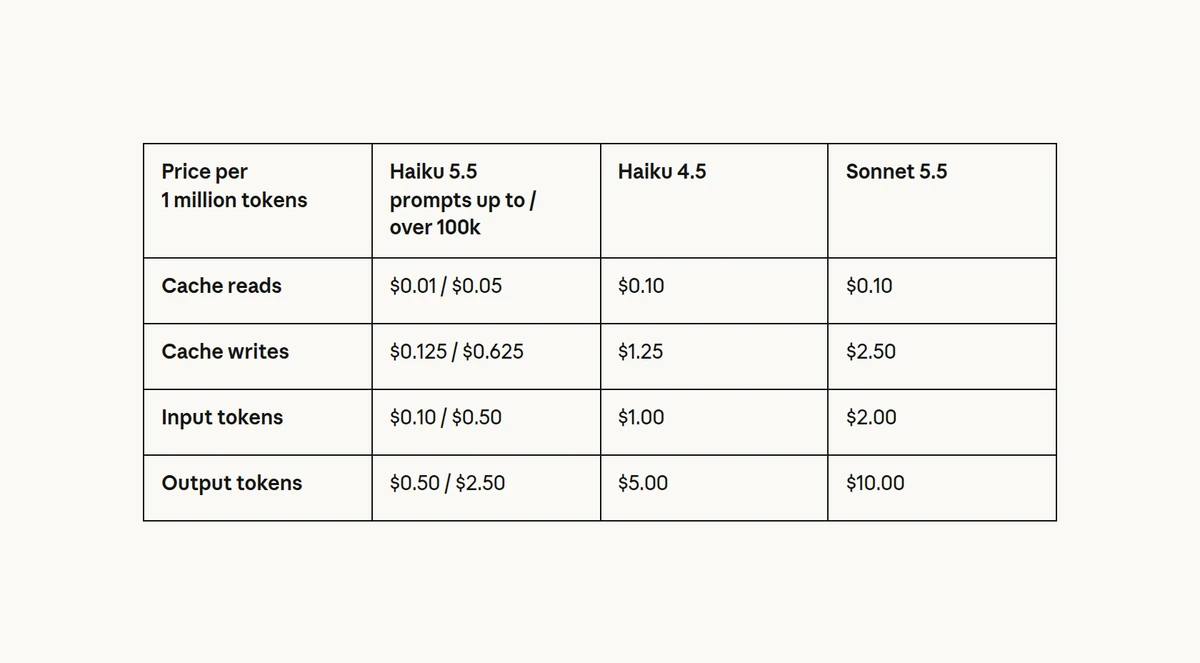Select the Haiku 4.5 $1.00 input price

pos(714,423)
